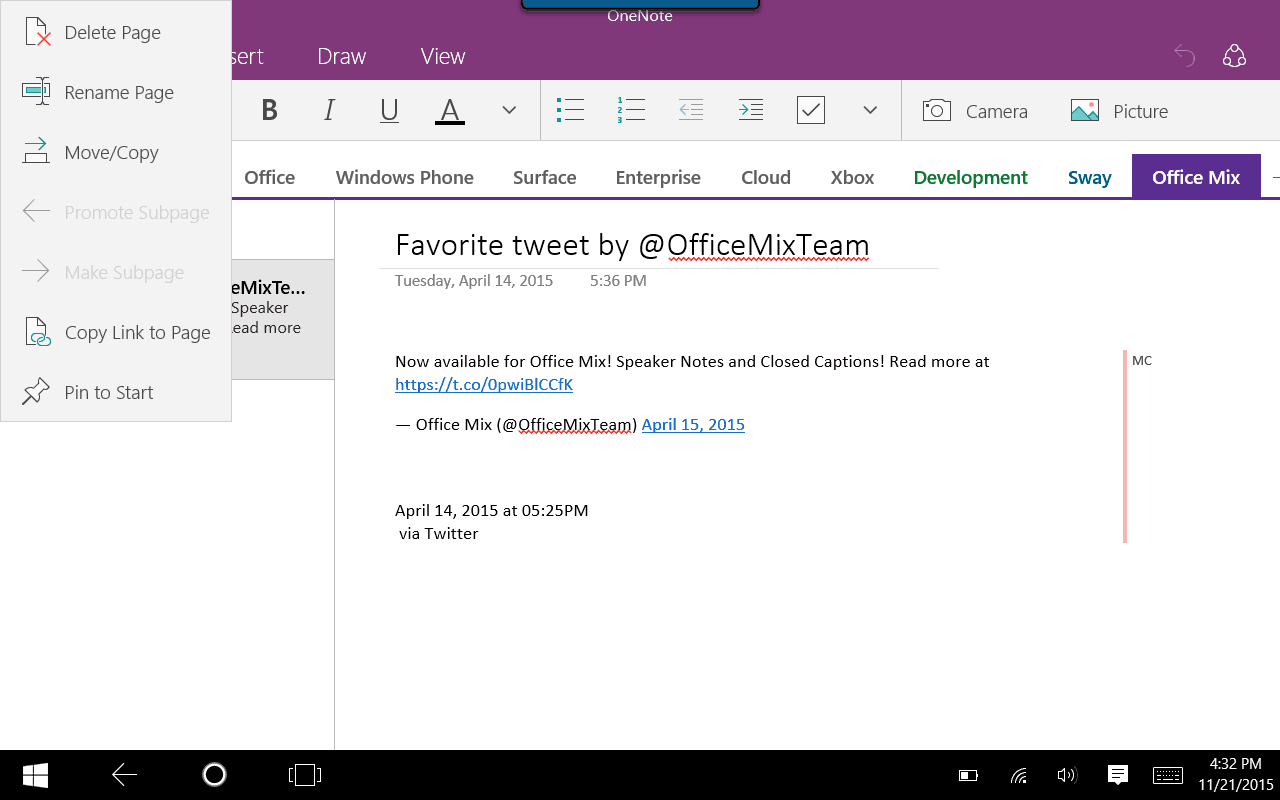Open the Windows Start button

[x=35, y=775]
